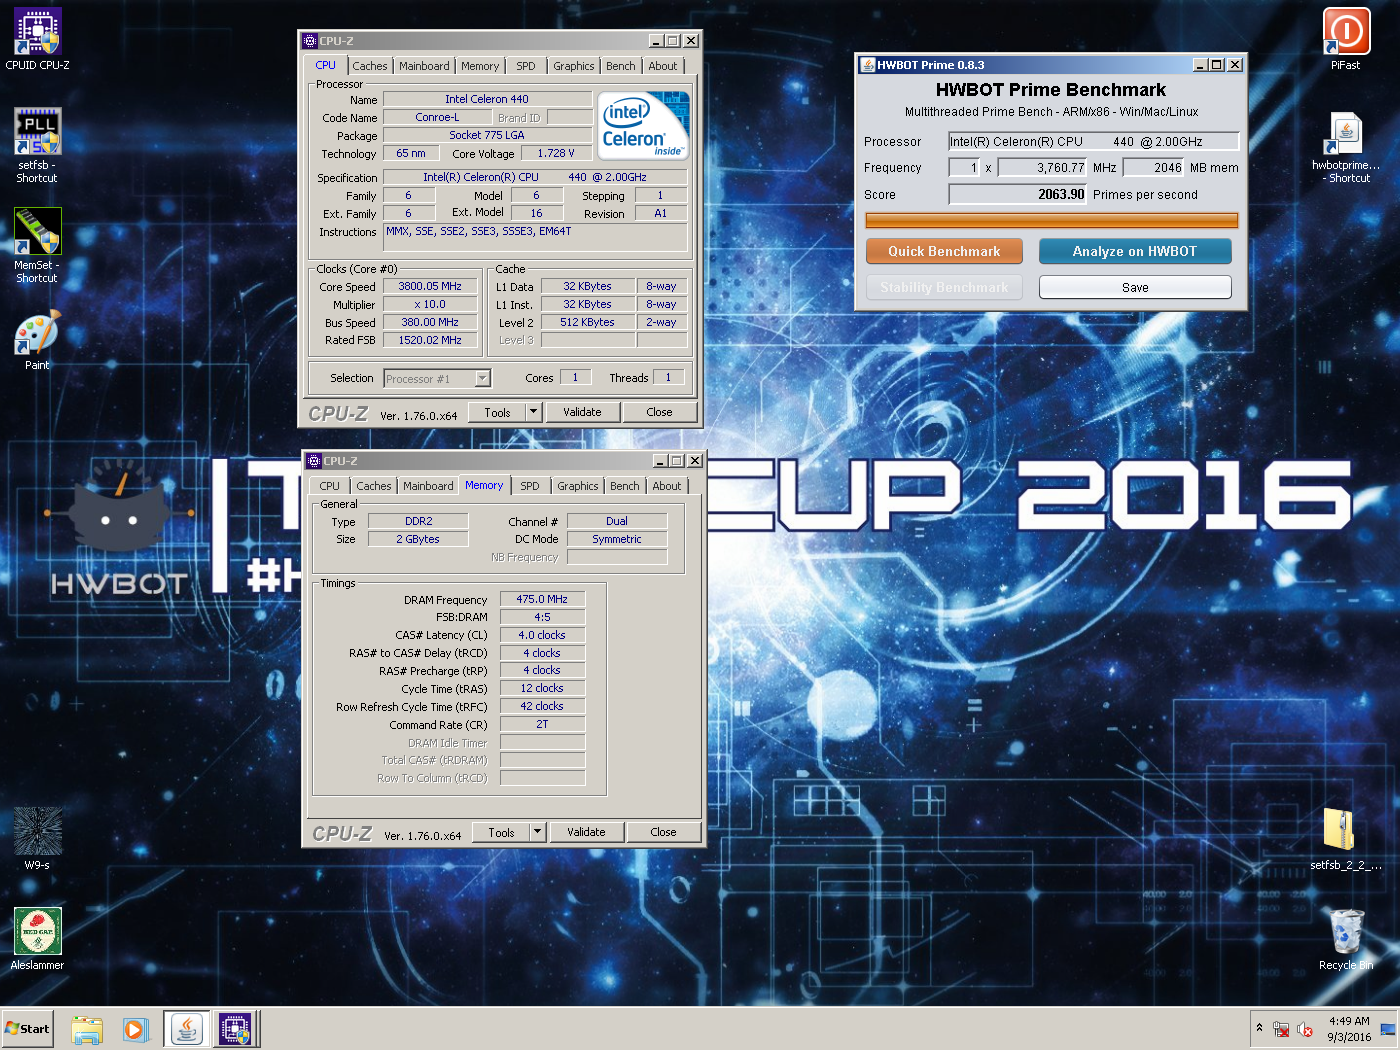Screen dimensions: 1400x1050
Task: Click the 2063.90 score field
Action: pyautogui.click(x=1018, y=195)
